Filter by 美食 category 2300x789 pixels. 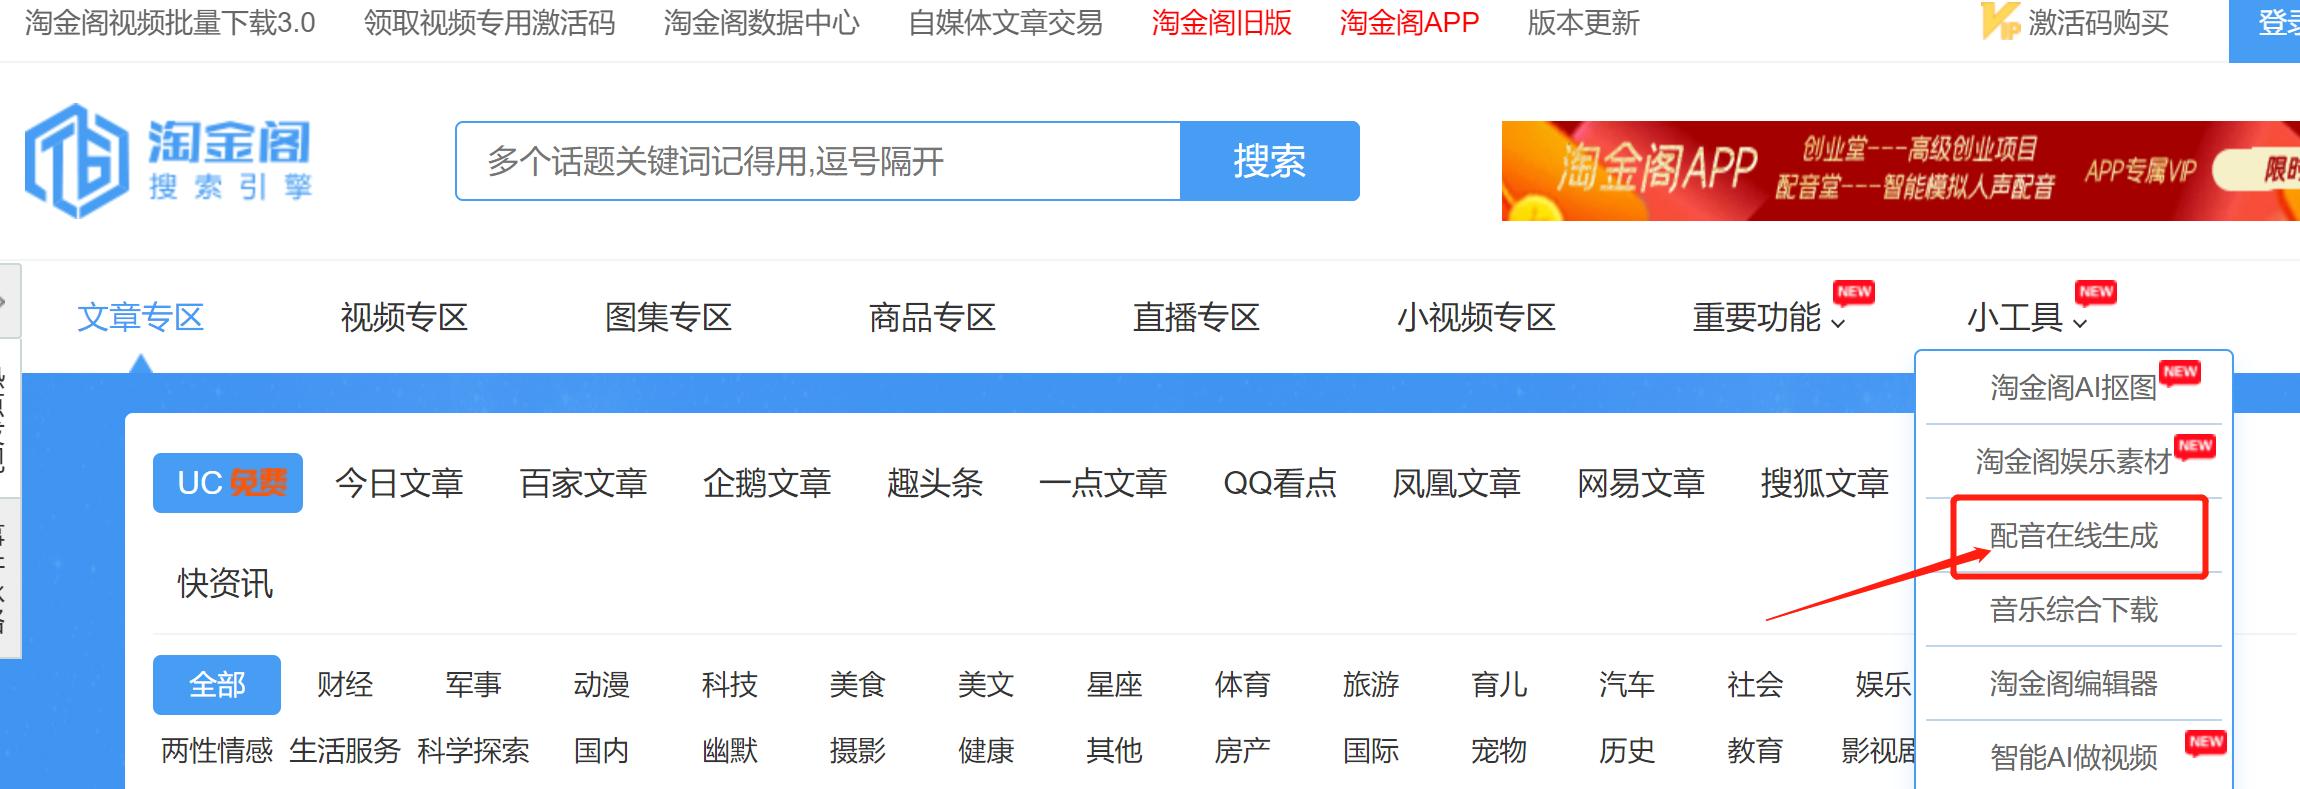(x=857, y=685)
